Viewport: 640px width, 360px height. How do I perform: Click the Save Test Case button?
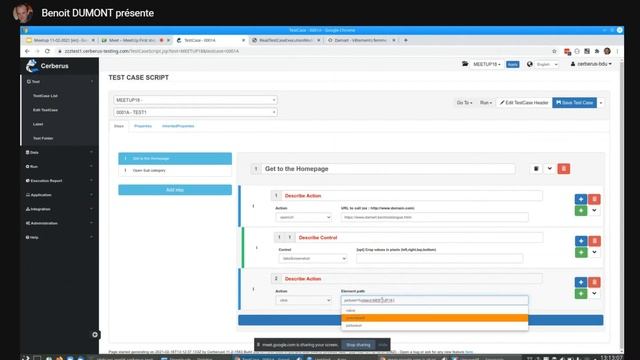574,103
